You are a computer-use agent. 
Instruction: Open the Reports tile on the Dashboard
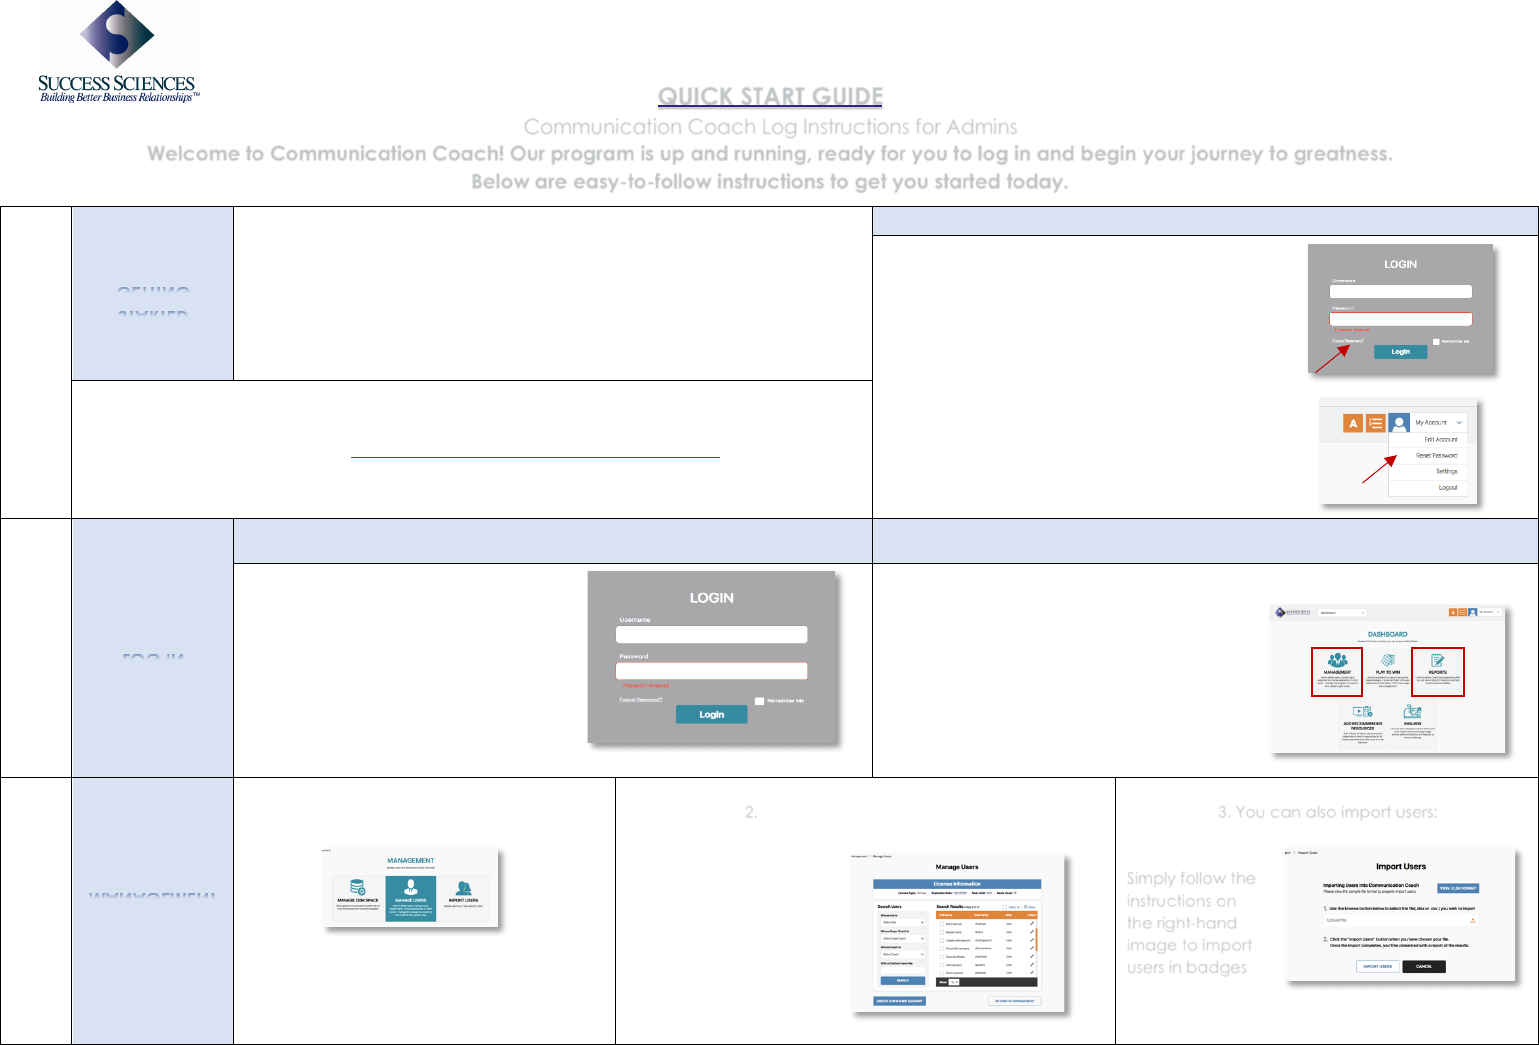point(1438,672)
